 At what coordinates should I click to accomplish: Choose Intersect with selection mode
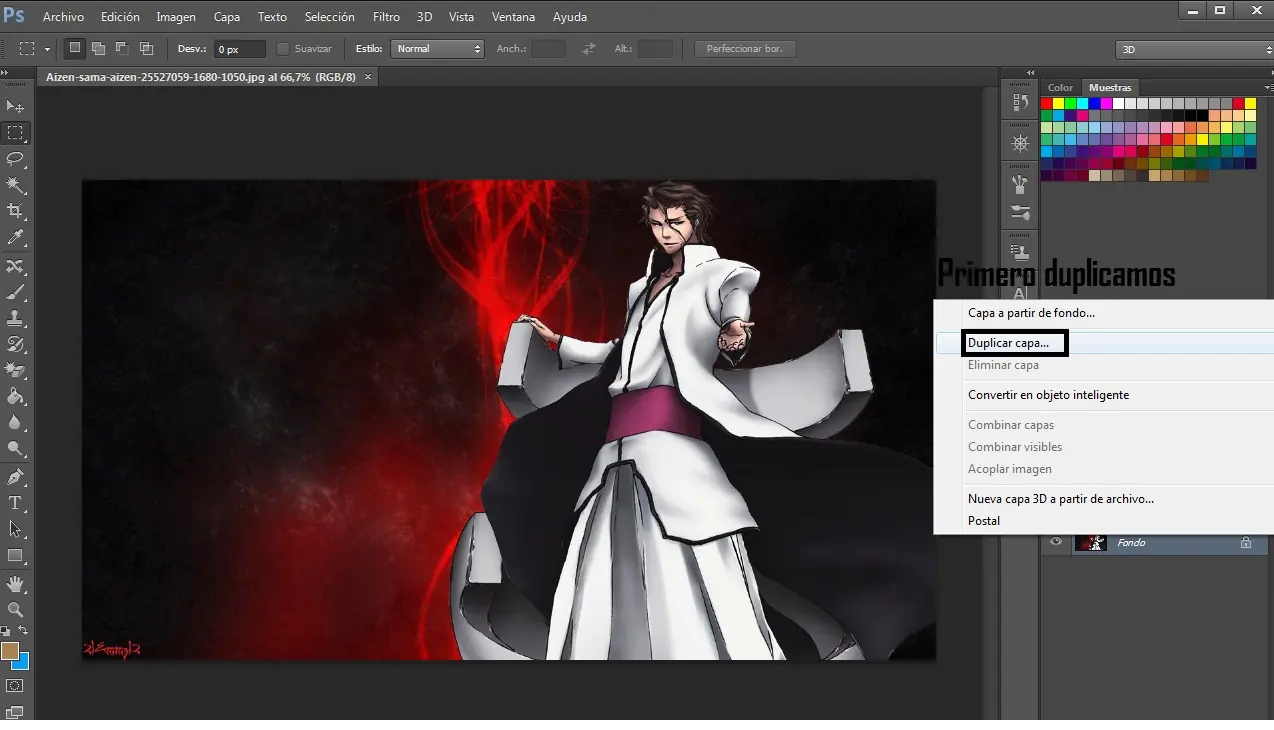click(146, 48)
